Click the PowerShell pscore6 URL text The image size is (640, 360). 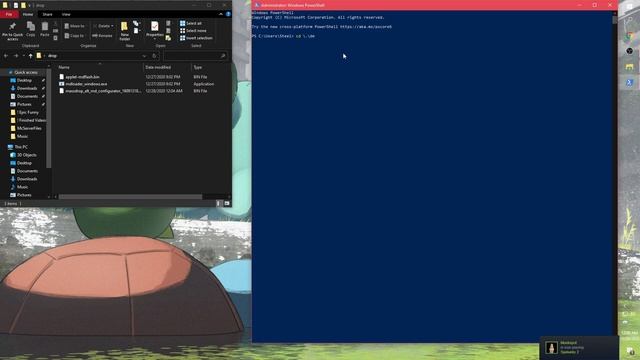pyautogui.click(x=366, y=27)
